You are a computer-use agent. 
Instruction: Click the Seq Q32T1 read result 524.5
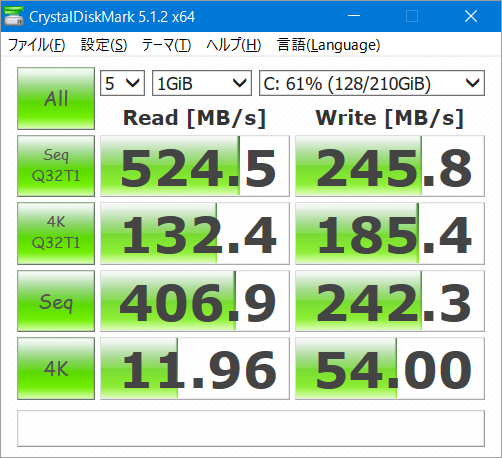195,166
